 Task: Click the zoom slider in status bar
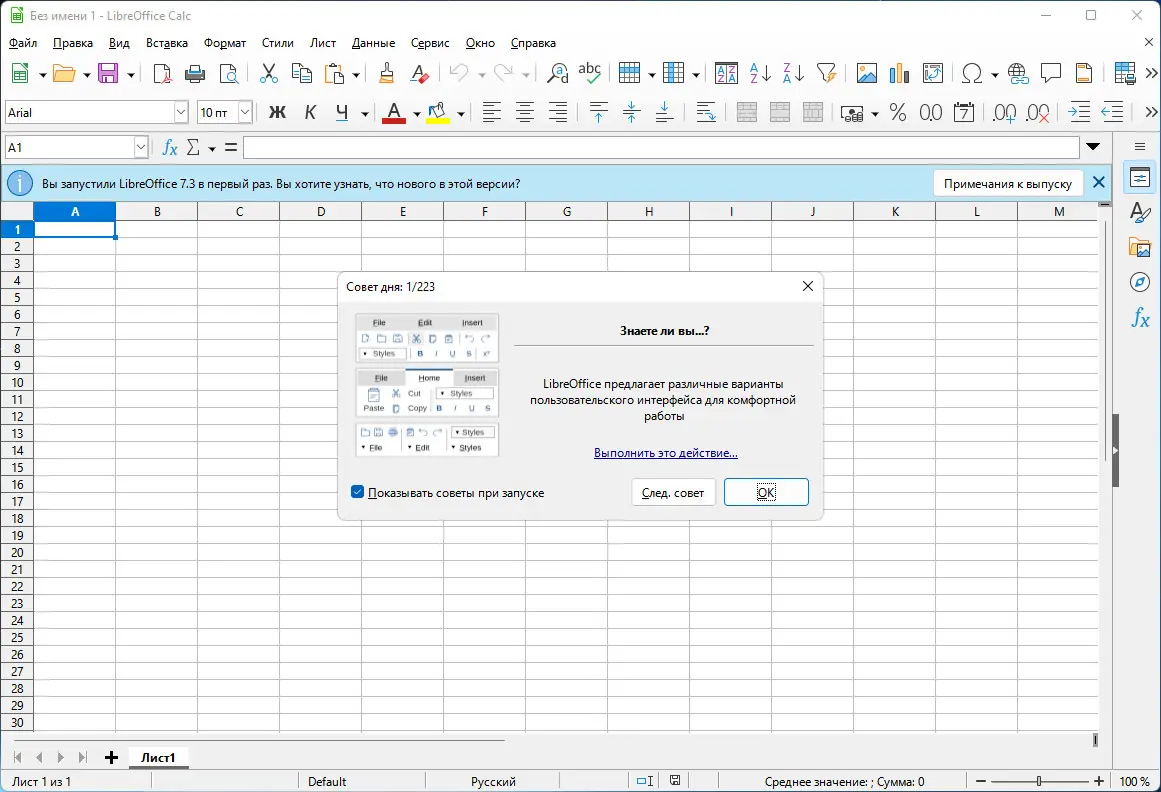(1040, 781)
